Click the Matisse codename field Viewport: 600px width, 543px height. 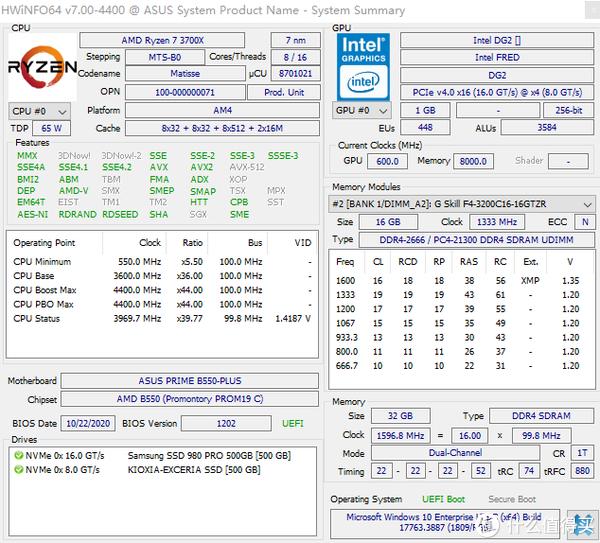[185, 73]
